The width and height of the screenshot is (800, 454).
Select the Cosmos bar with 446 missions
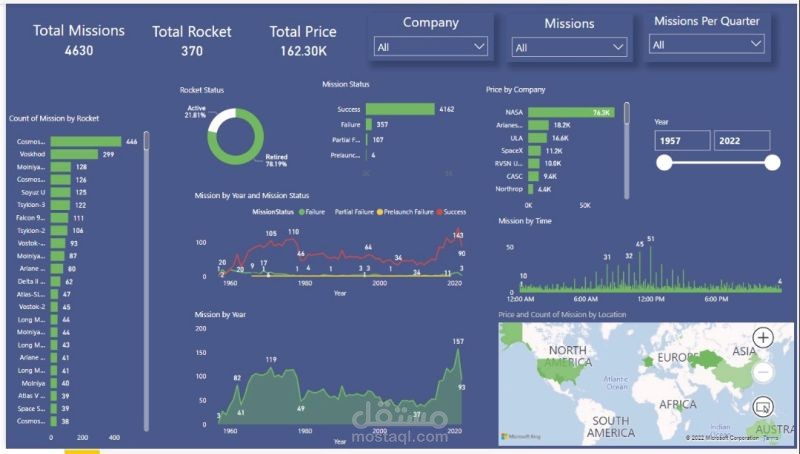coord(86,141)
